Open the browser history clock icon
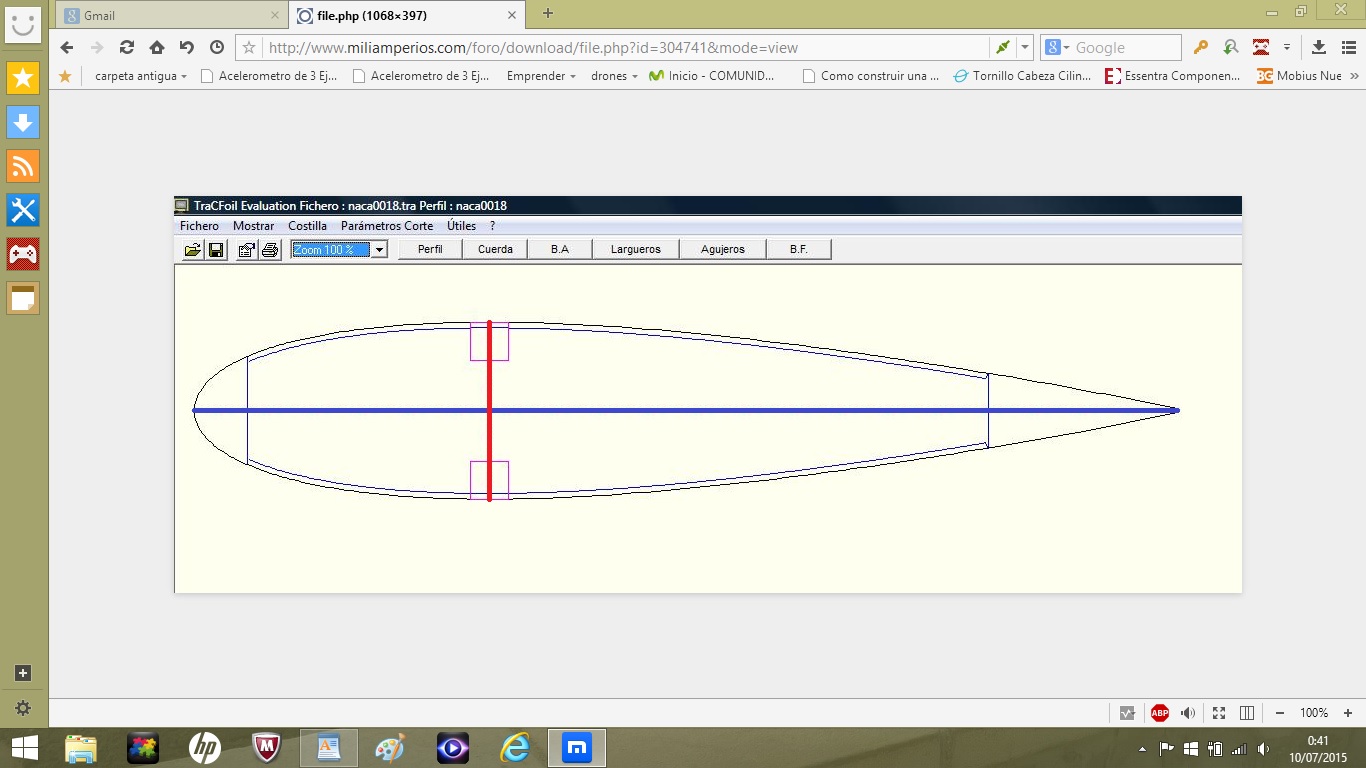The height and width of the screenshot is (768, 1366). (x=217, y=47)
